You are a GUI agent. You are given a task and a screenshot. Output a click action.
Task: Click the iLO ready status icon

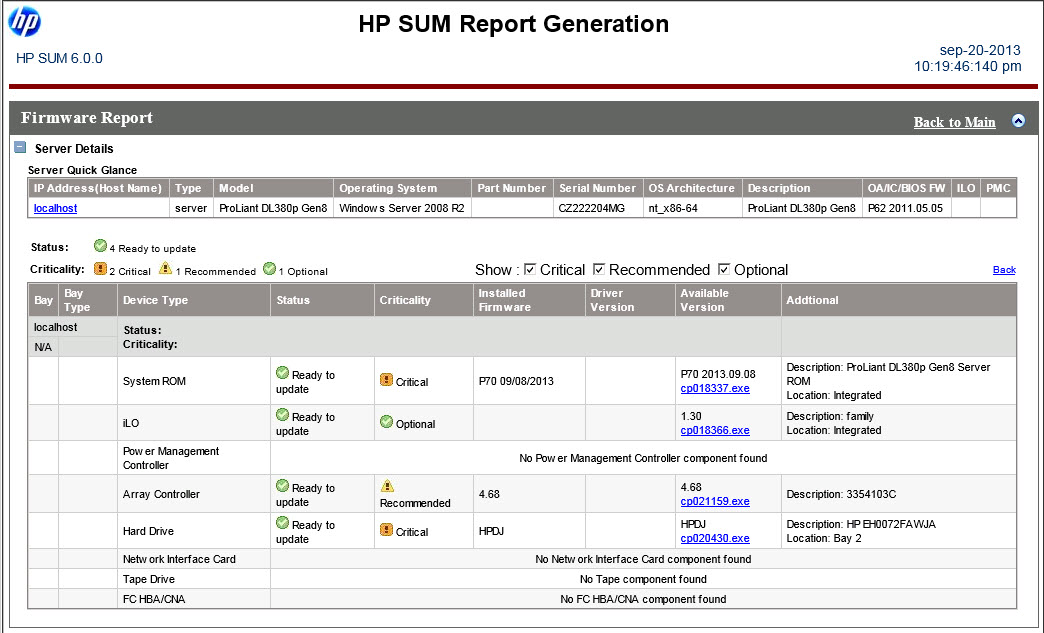pyautogui.click(x=282, y=415)
